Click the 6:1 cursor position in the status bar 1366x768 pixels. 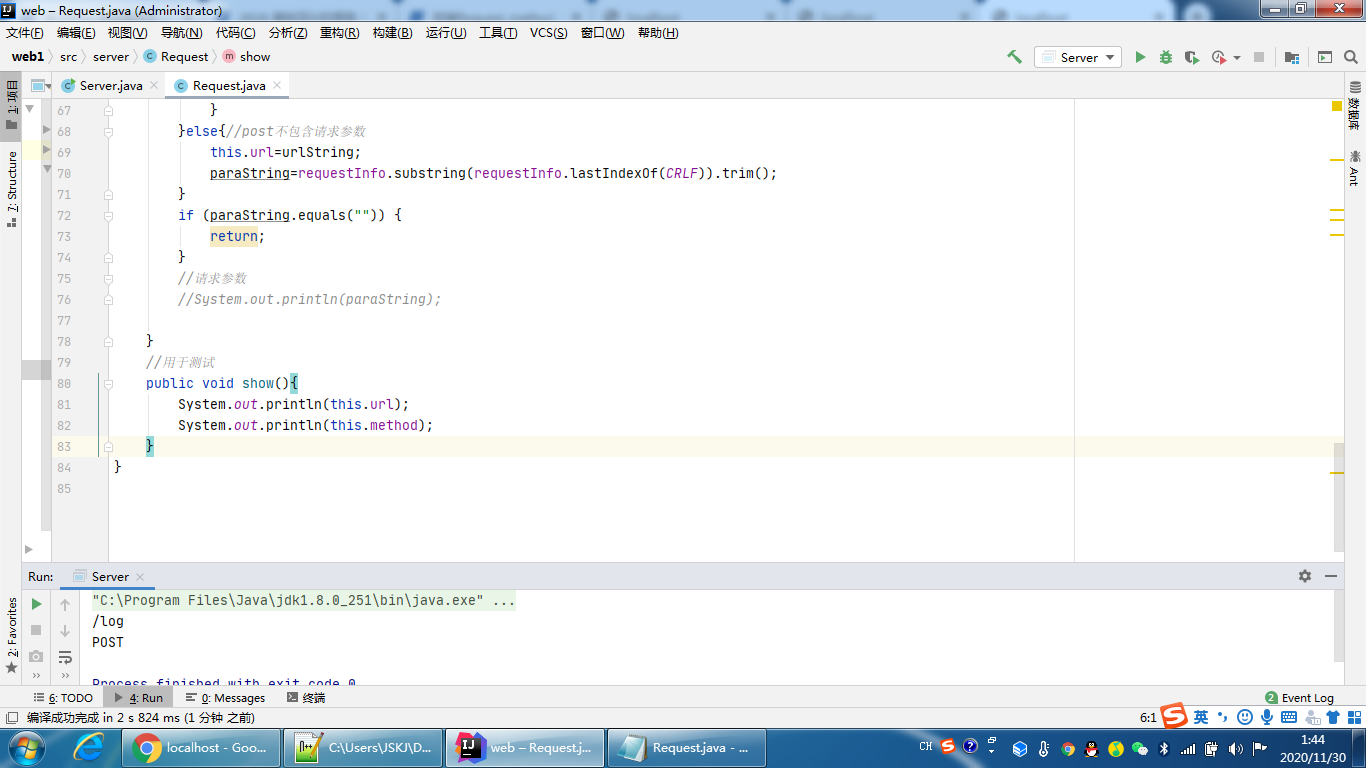point(1148,718)
